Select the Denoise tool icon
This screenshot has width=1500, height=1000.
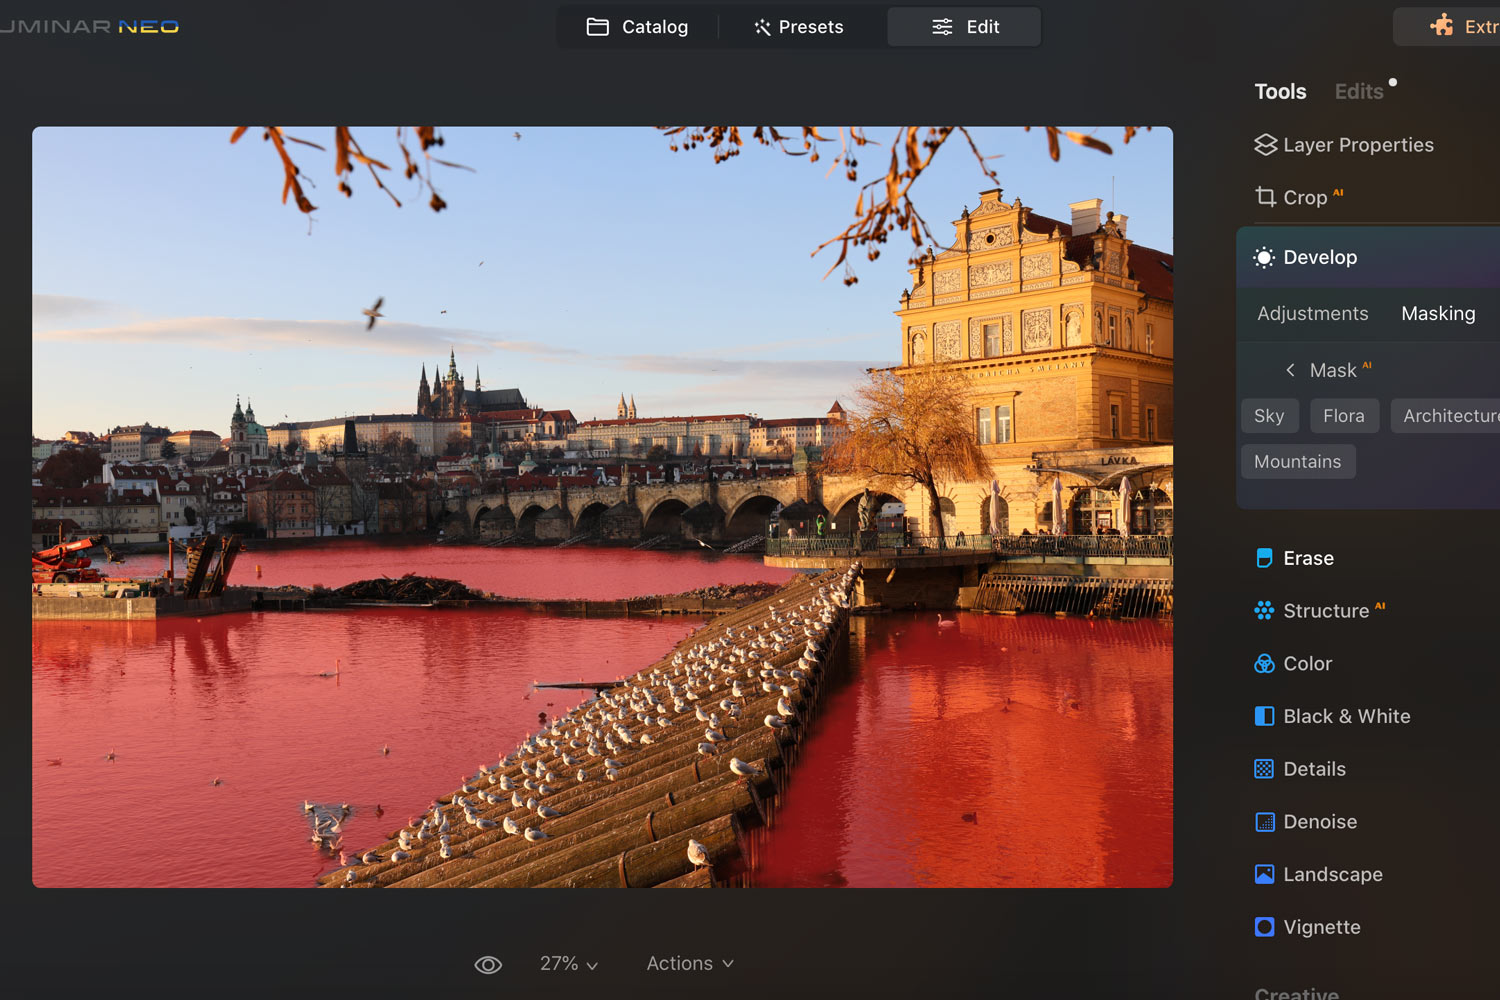[1264, 822]
